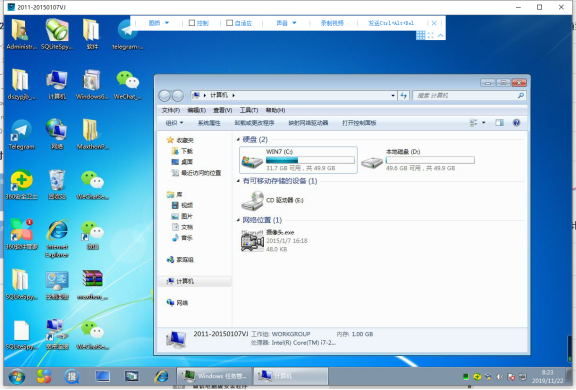Open the 组织 dropdown in Explorer toolbar

174,123
